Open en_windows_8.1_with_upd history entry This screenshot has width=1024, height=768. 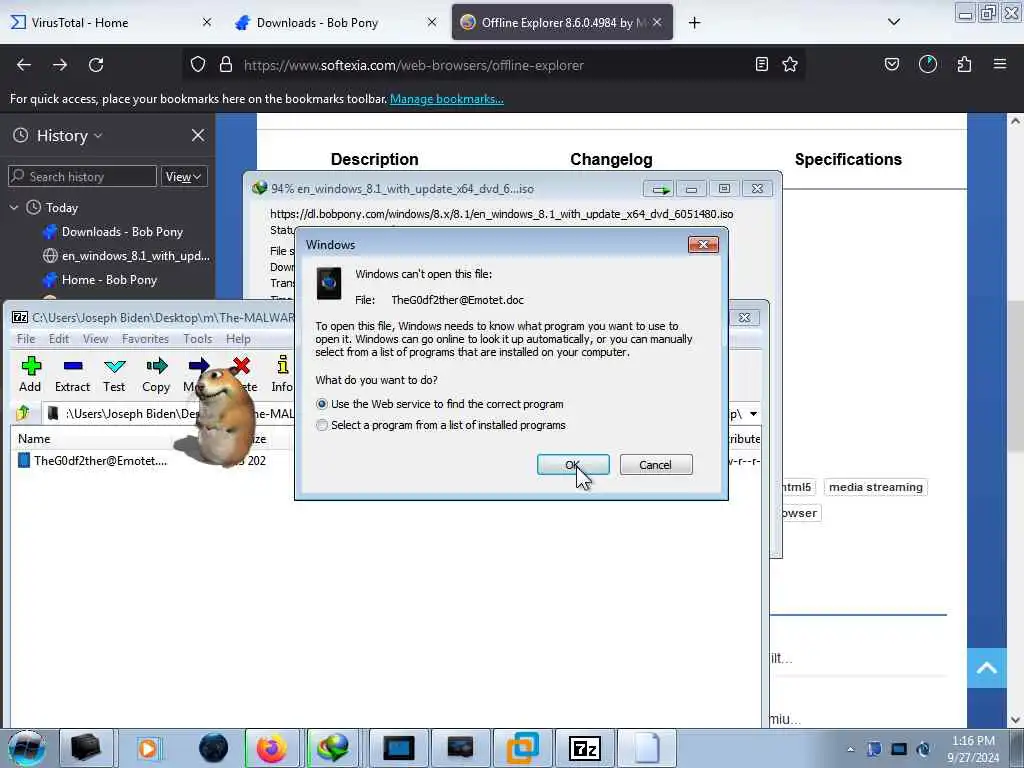pyautogui.click(x=127, y=256)
